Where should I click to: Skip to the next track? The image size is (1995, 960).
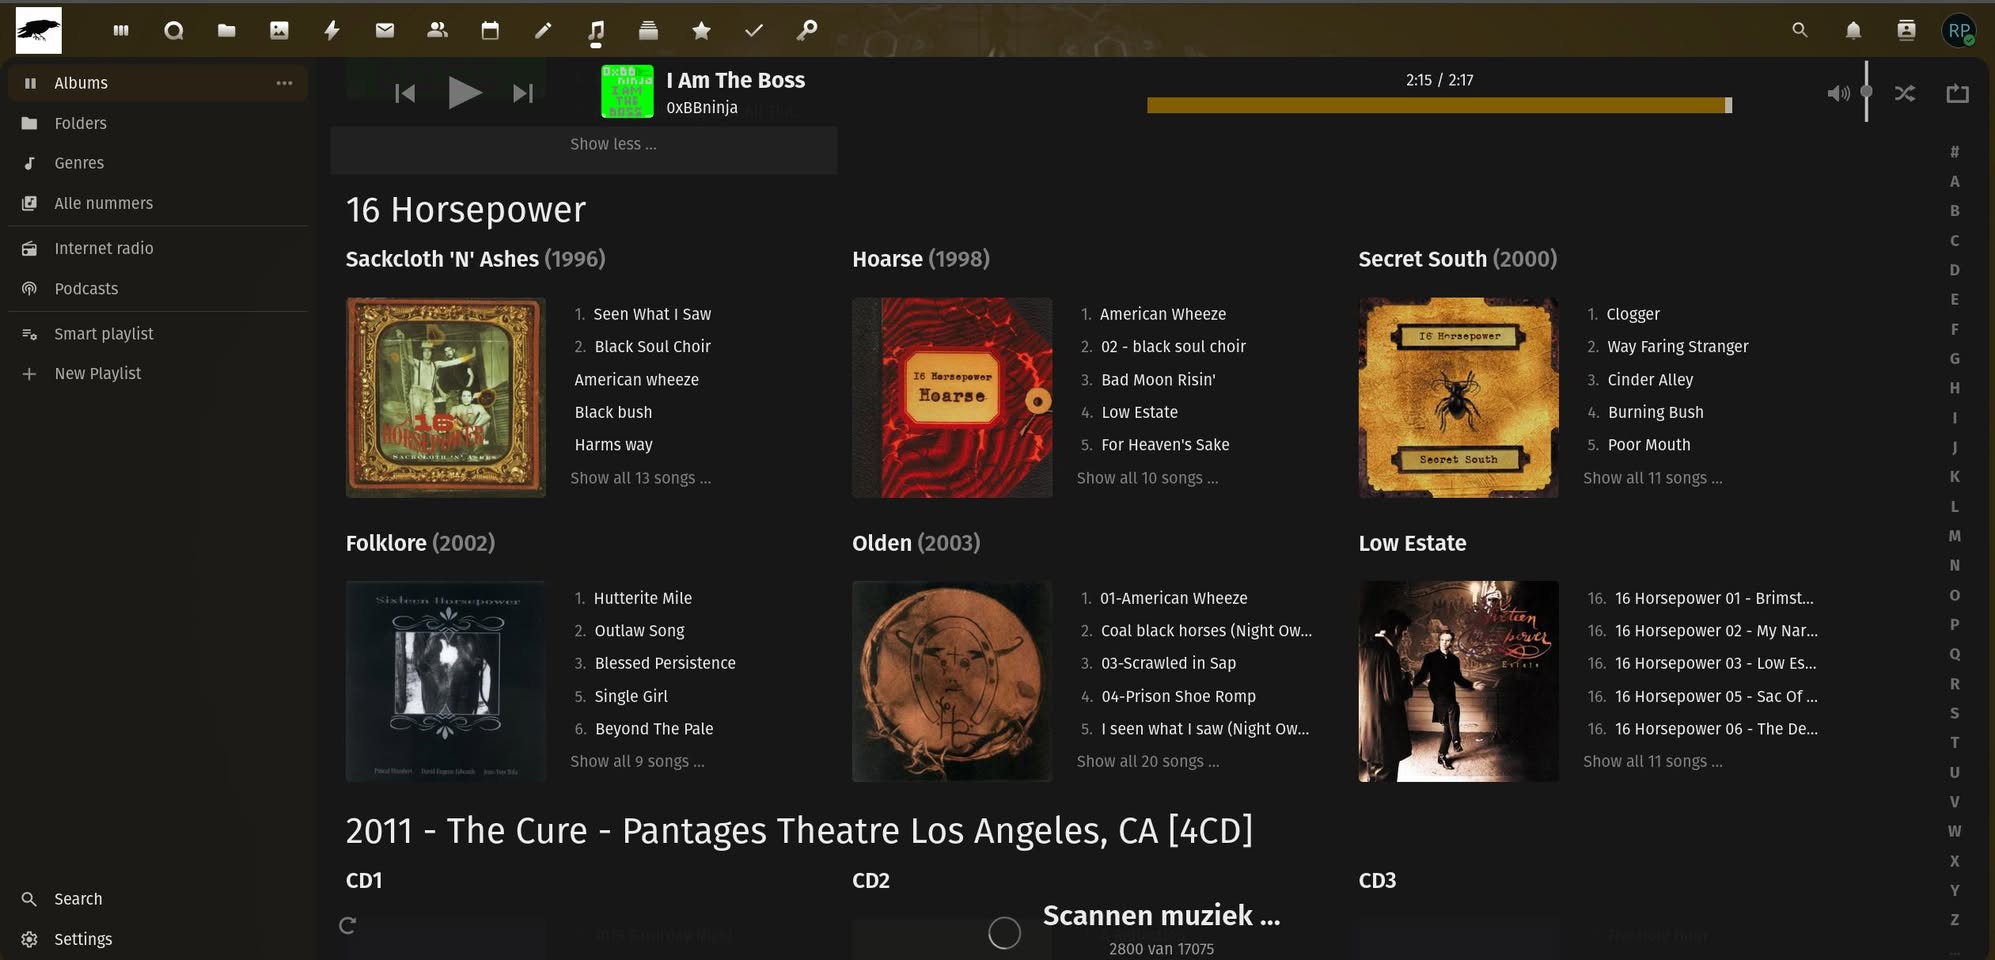(x=523, y=93)
